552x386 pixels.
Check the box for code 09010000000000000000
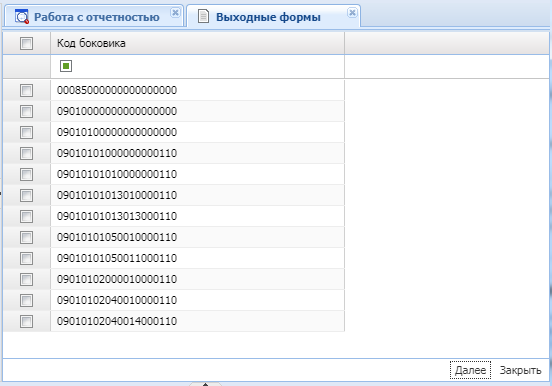26,111
